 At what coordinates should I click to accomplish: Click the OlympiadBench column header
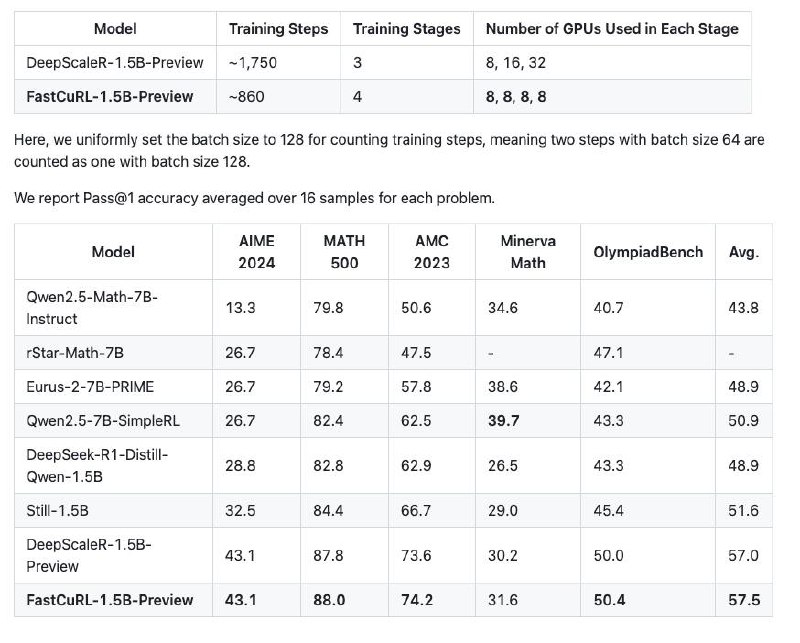[x=648, y=252]
